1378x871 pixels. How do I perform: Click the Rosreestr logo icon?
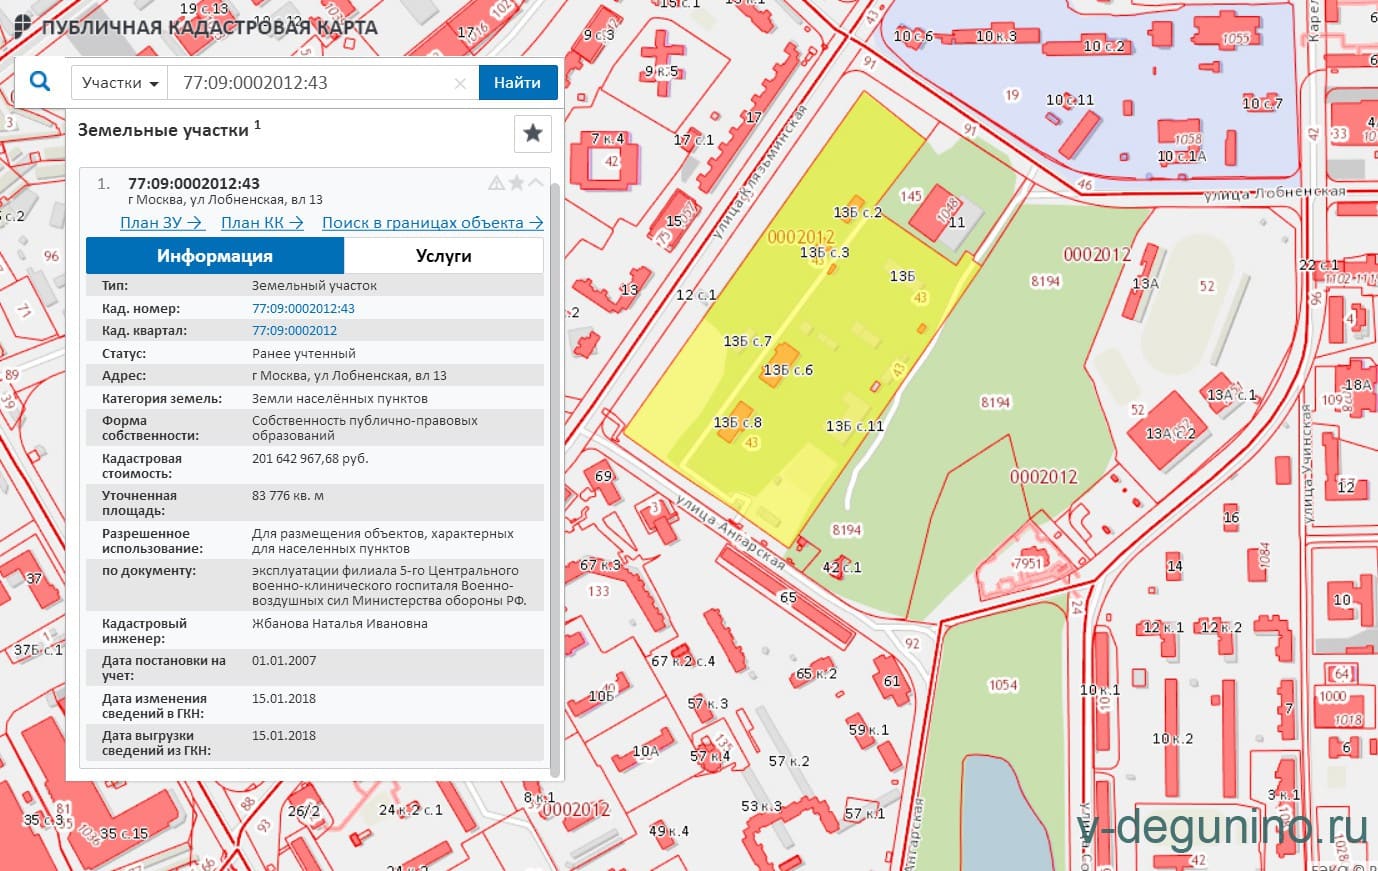pos(22,27)
